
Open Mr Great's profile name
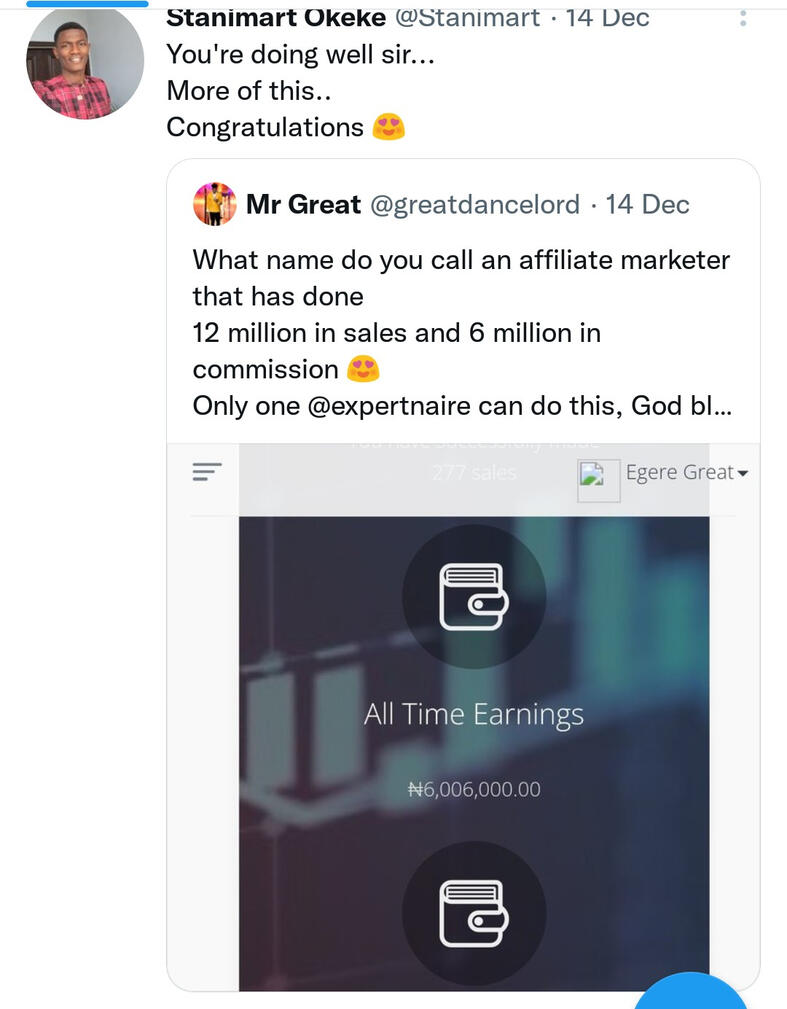coord(303,205)
